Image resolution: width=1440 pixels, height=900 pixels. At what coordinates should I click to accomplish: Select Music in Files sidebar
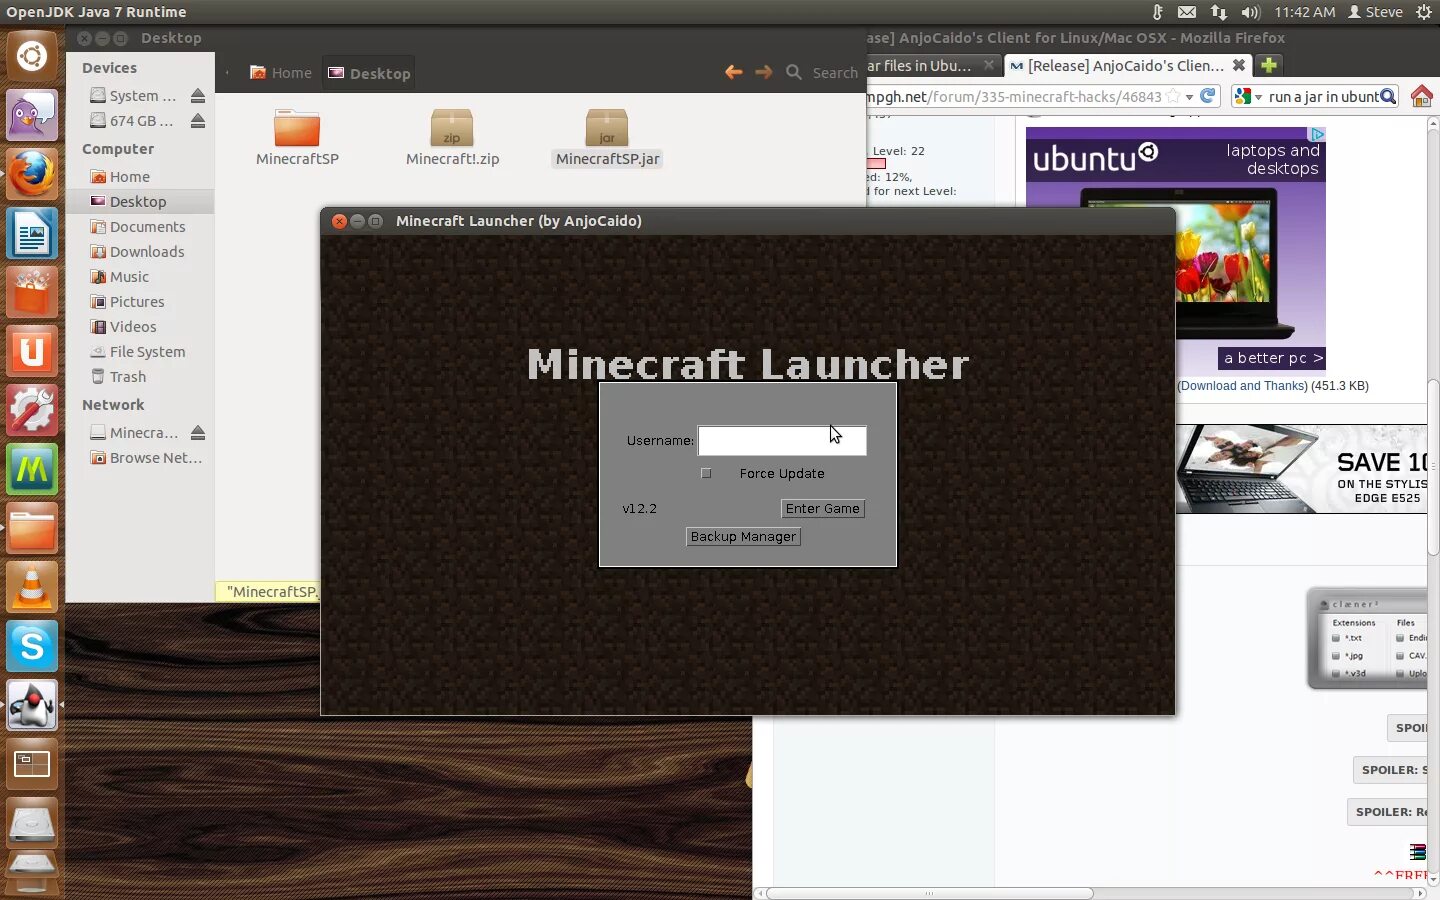click(140, 276)
